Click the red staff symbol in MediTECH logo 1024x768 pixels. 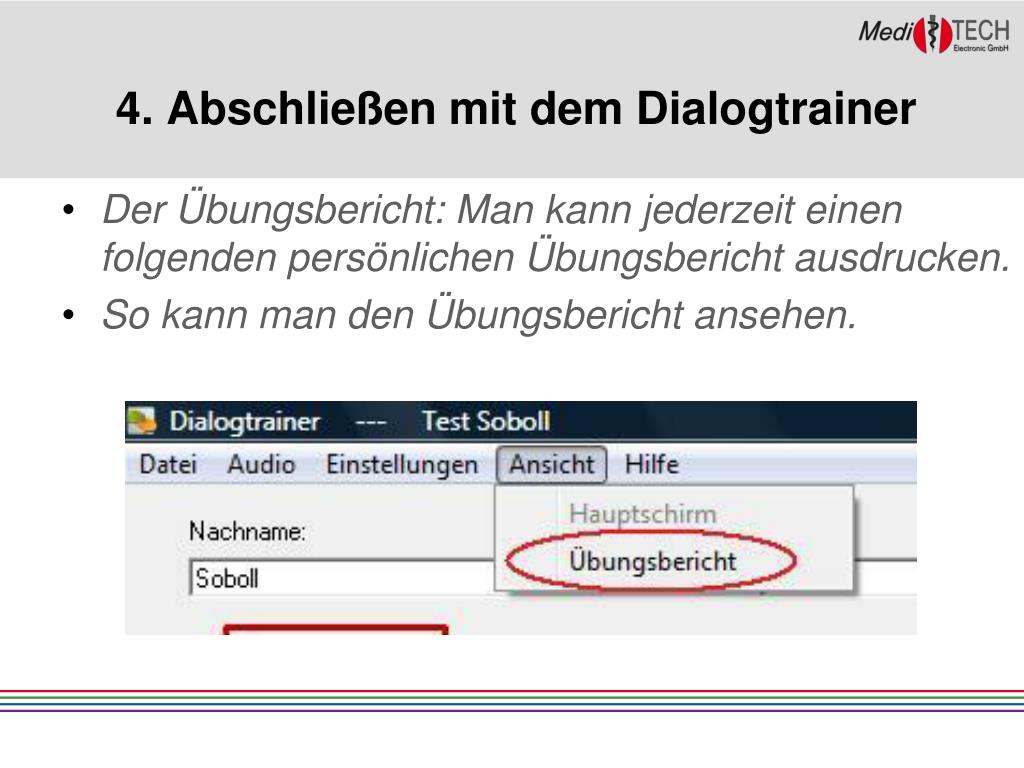pyautogui.click(x=933, y=34)
